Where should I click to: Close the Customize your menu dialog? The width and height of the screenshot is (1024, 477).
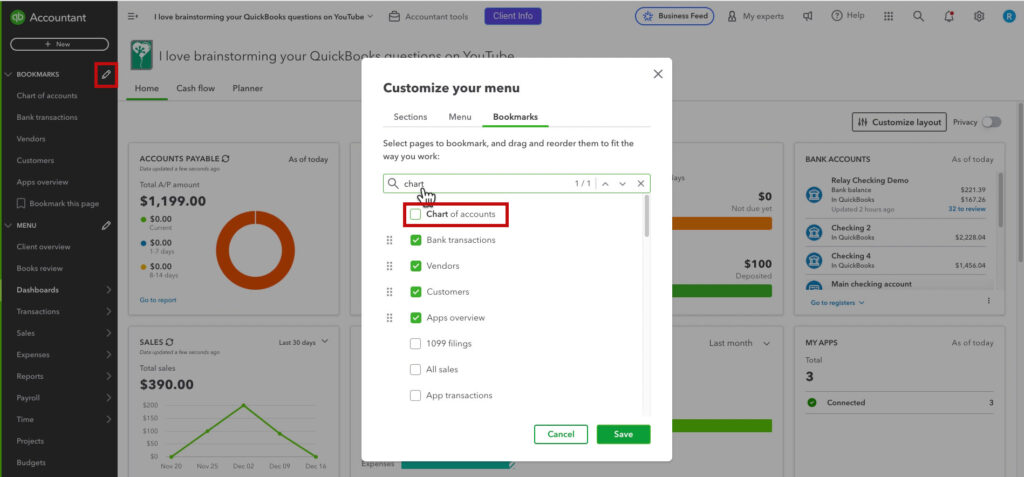(658, 74)
